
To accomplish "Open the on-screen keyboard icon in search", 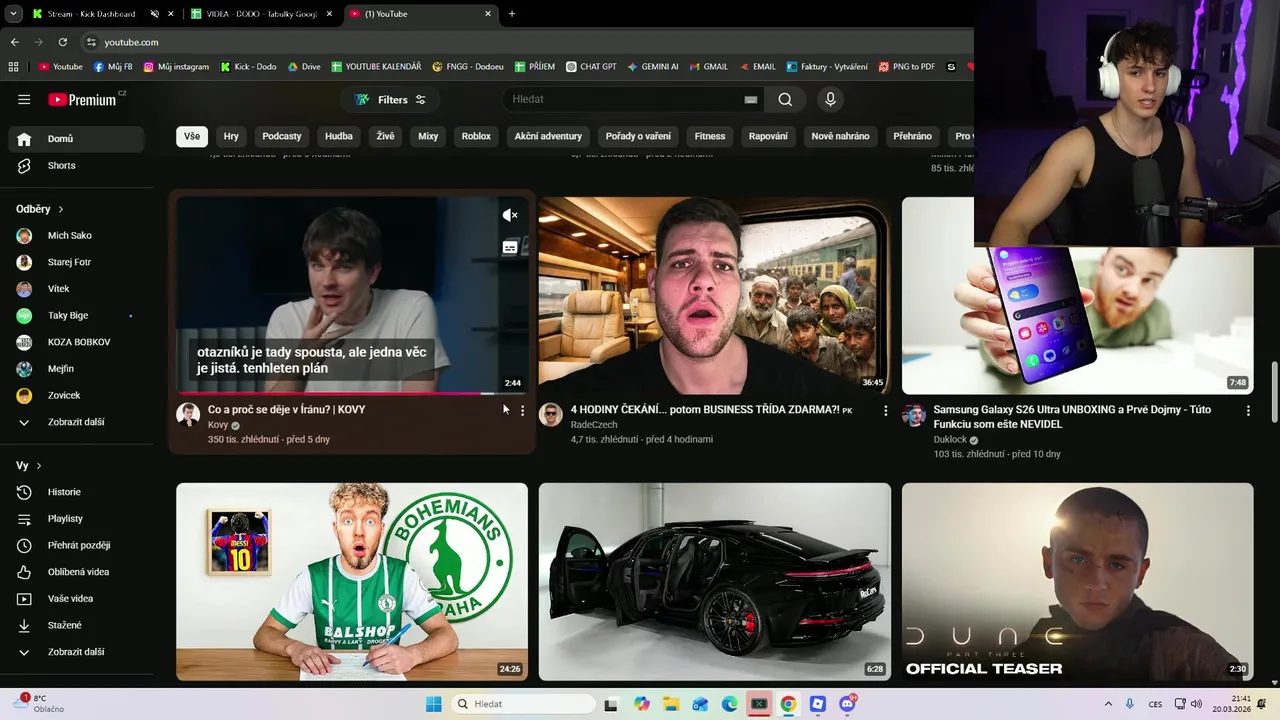I will [750, 100].
